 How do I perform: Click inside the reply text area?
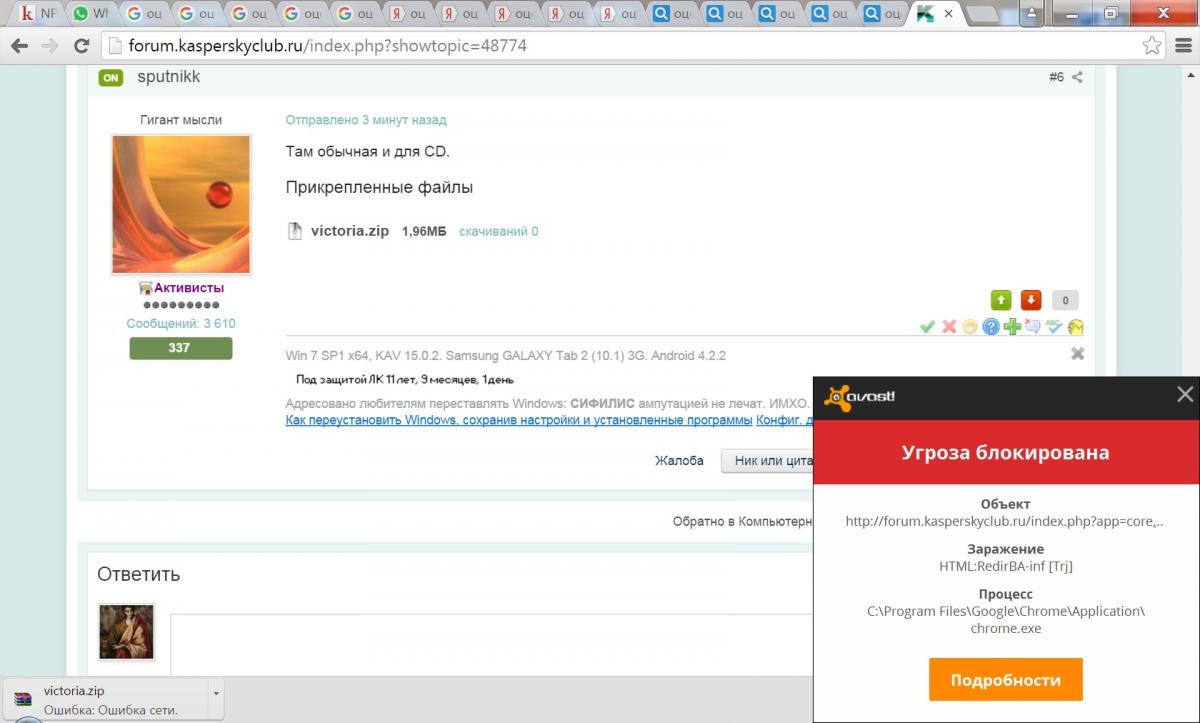(490, 645)
